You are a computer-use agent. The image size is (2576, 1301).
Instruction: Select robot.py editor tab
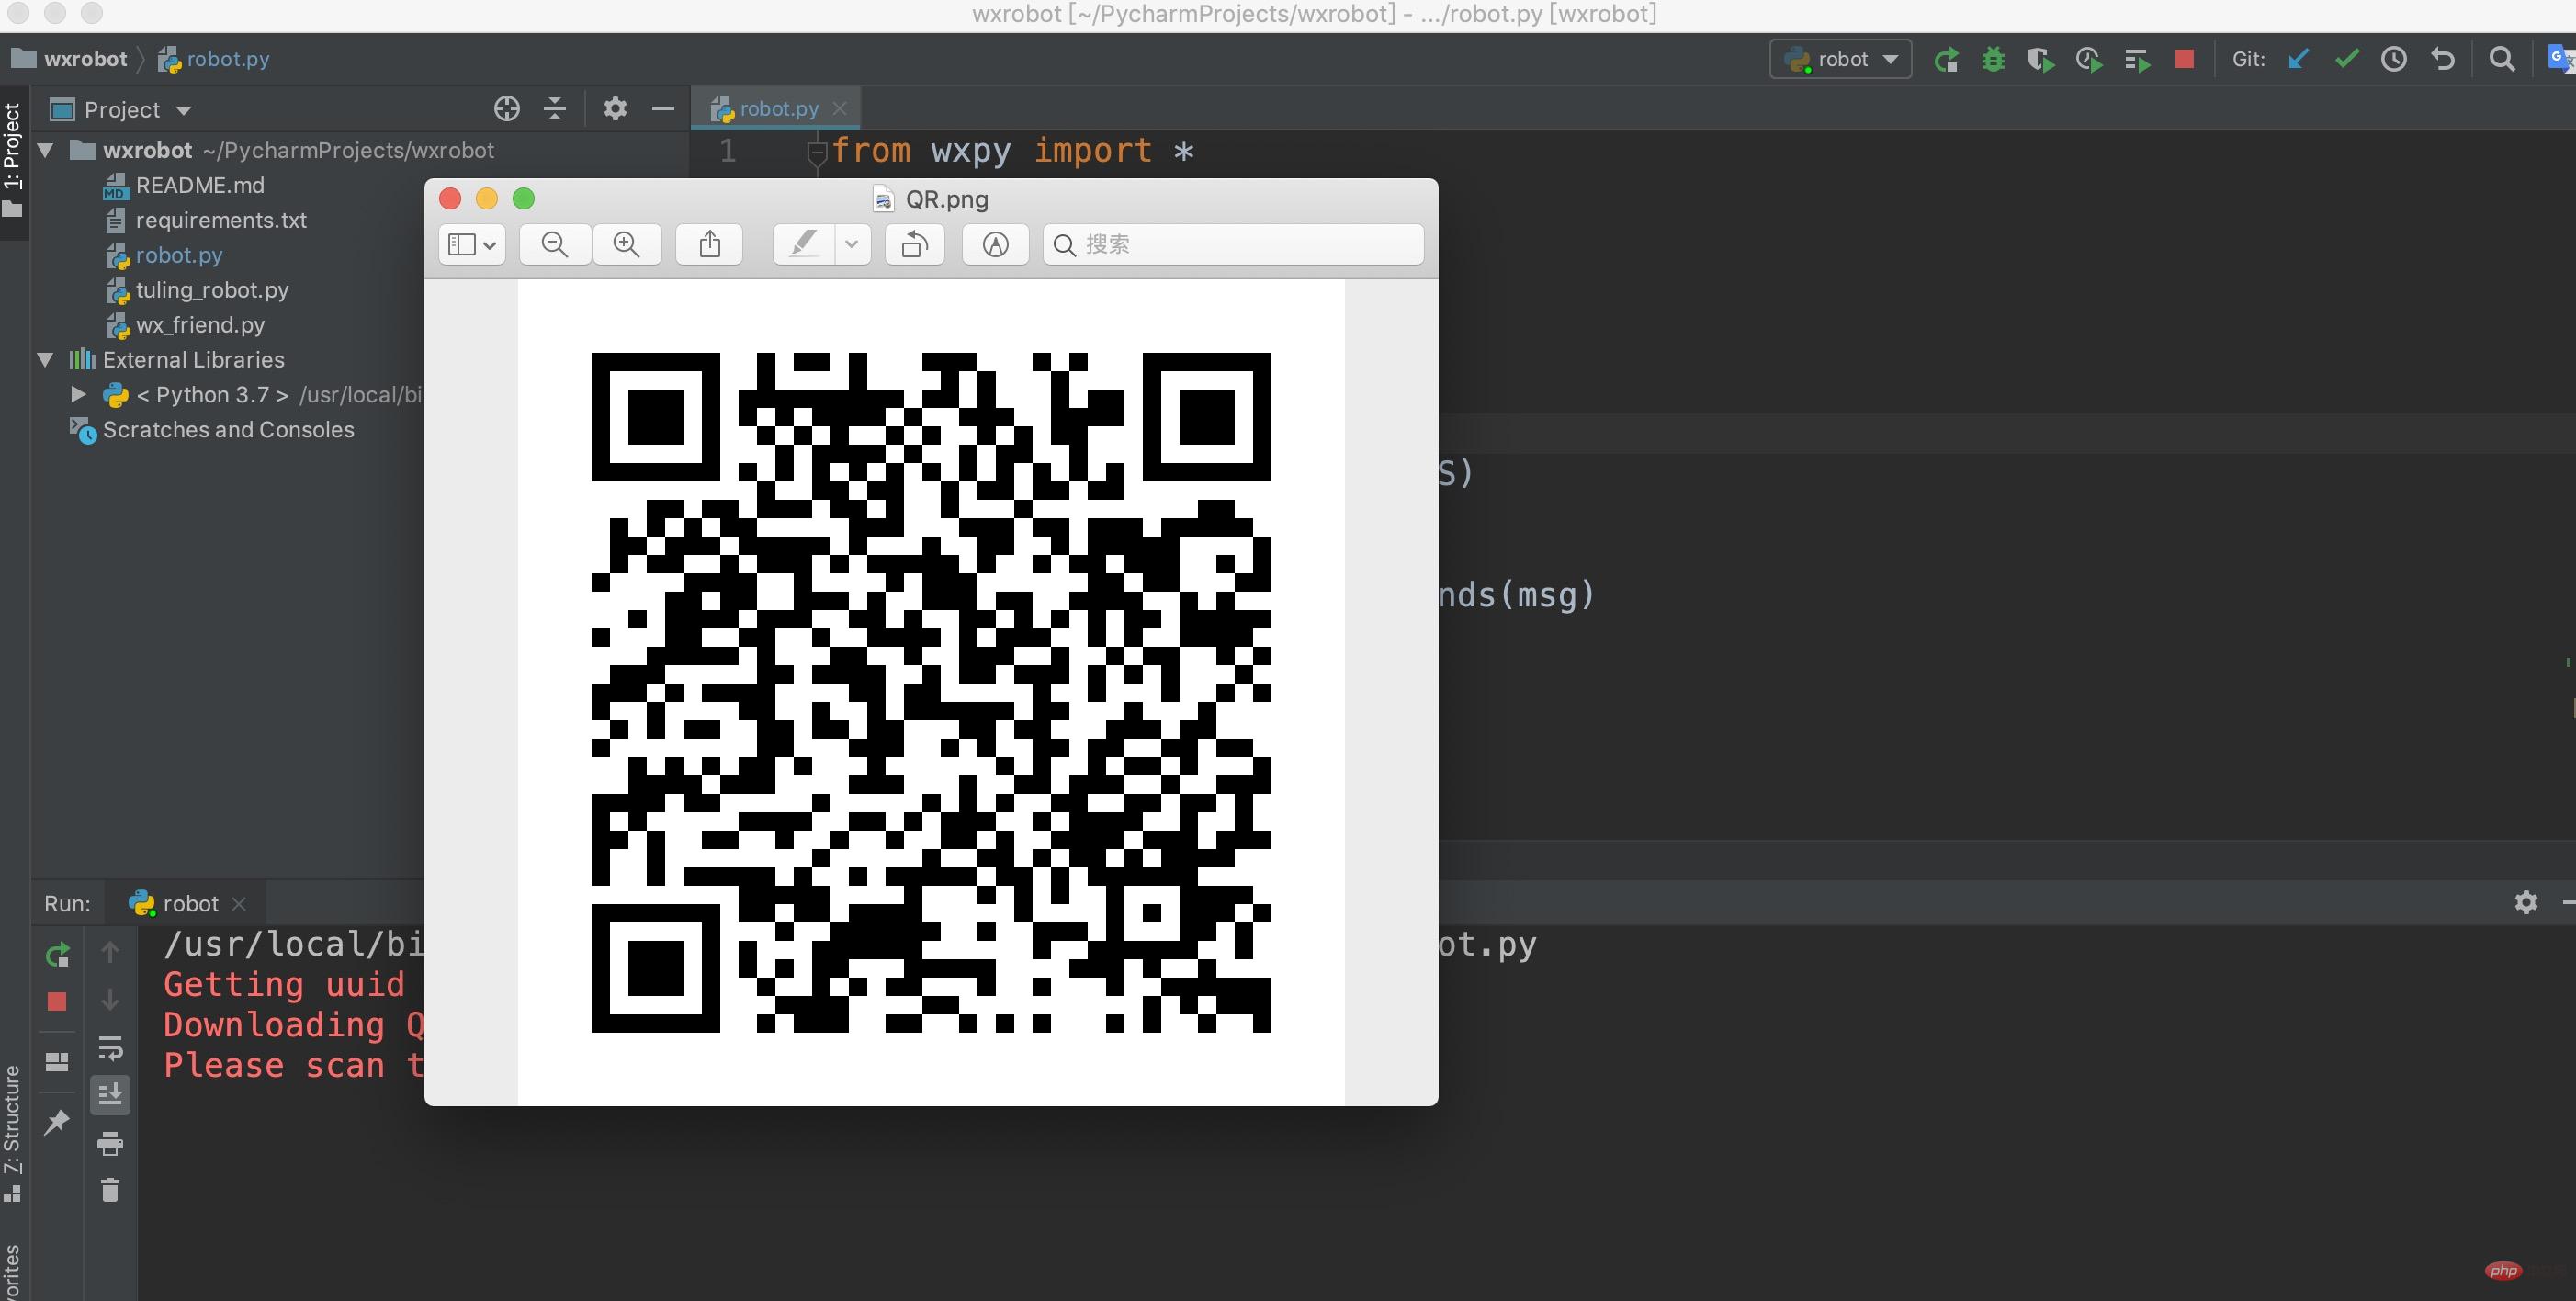pyautogui.click(x=776, y=109)
